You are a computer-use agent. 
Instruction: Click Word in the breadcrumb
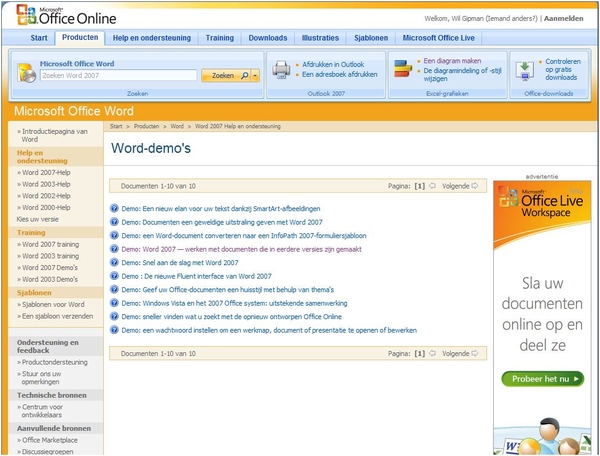(x=177, y=126)
